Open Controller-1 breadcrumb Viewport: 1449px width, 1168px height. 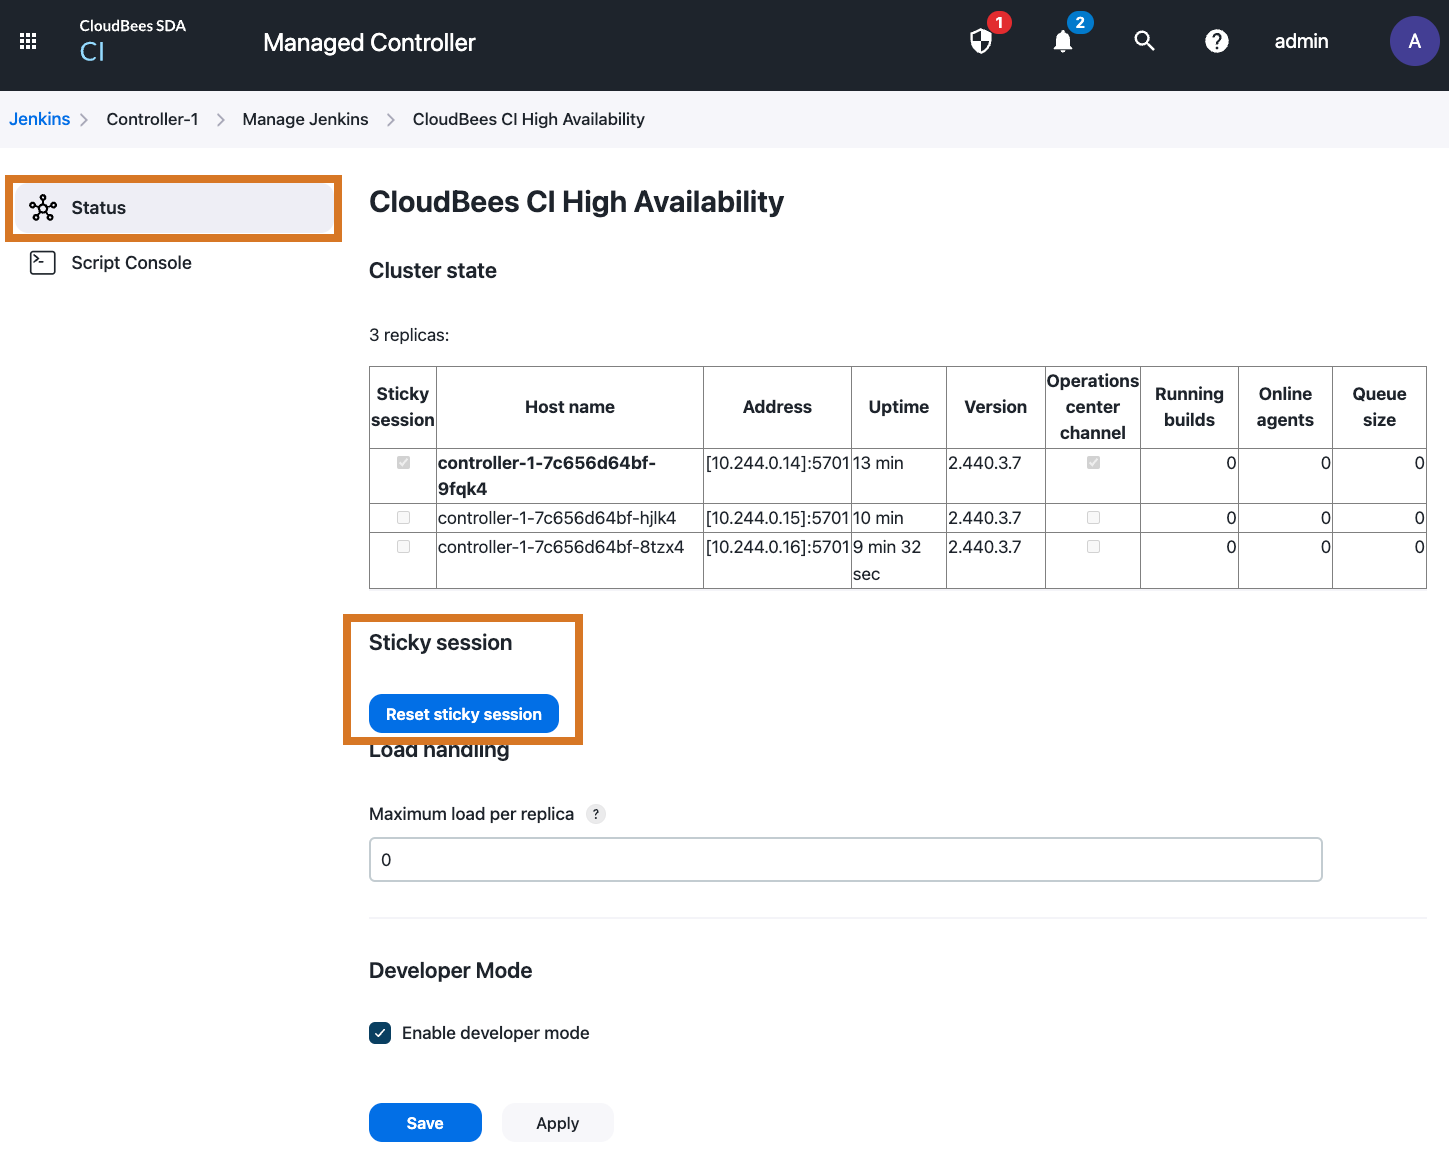(152, 119)
